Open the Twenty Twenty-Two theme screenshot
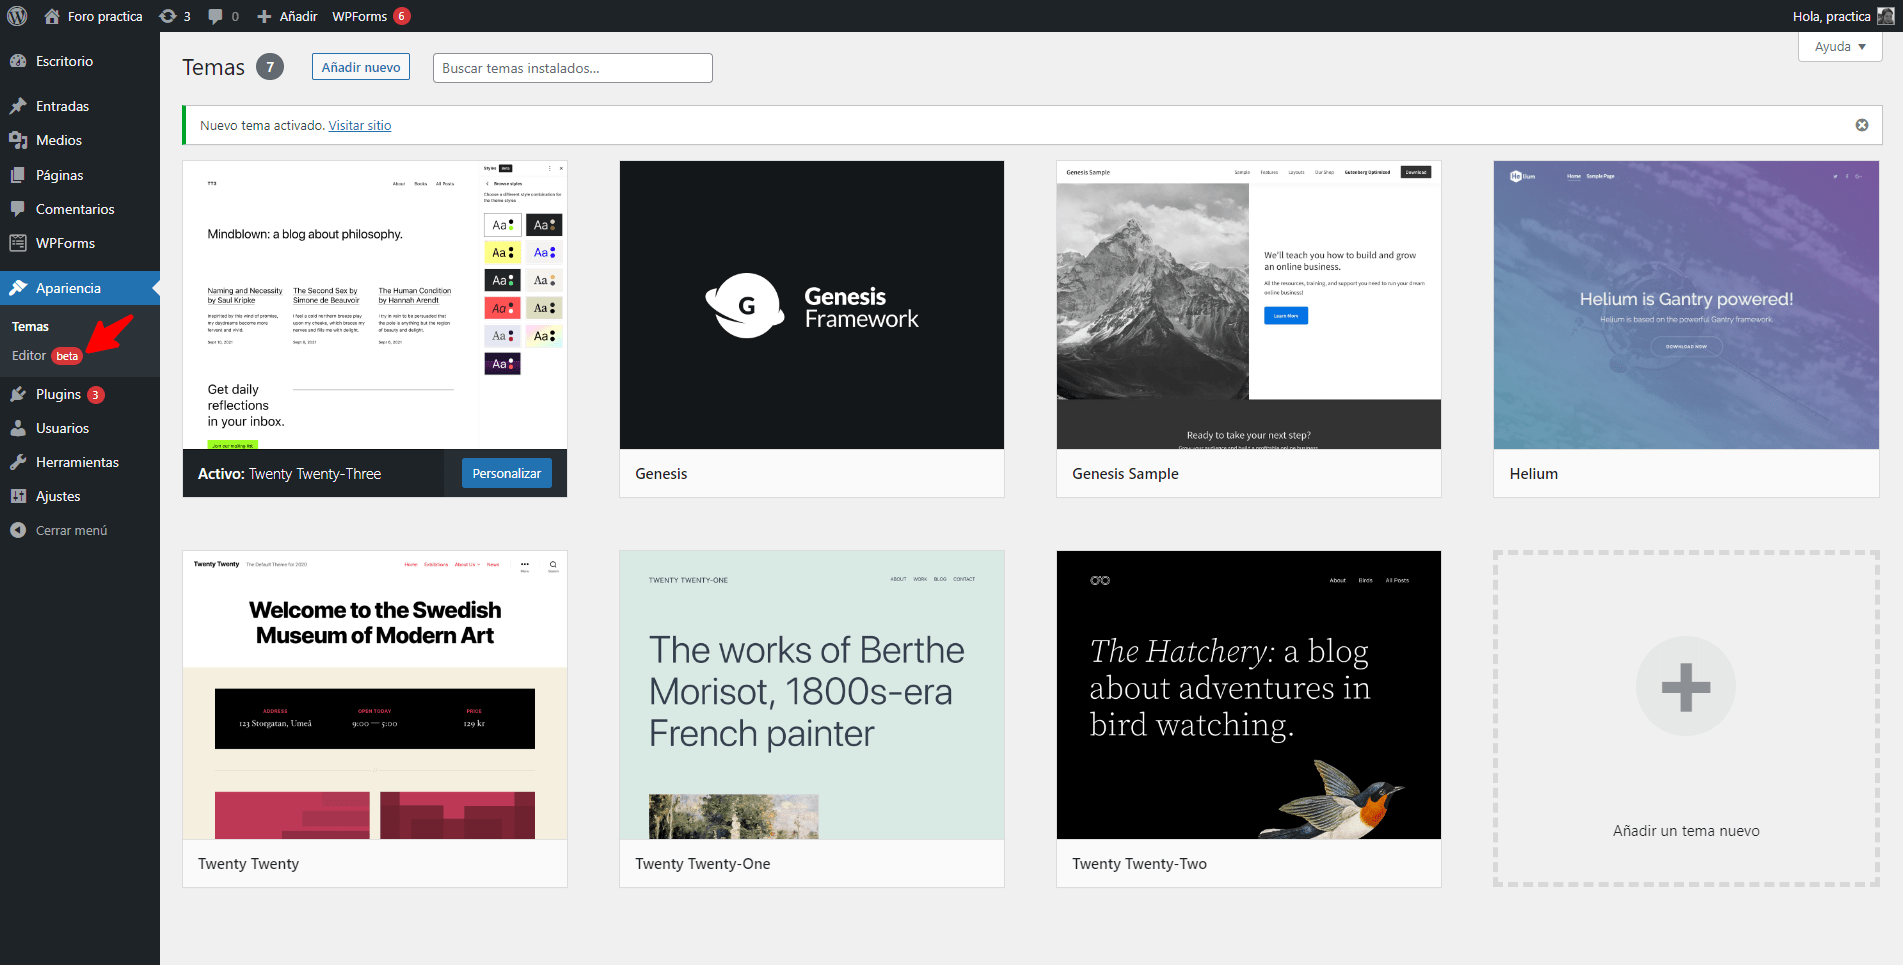 coord(1249,695)
